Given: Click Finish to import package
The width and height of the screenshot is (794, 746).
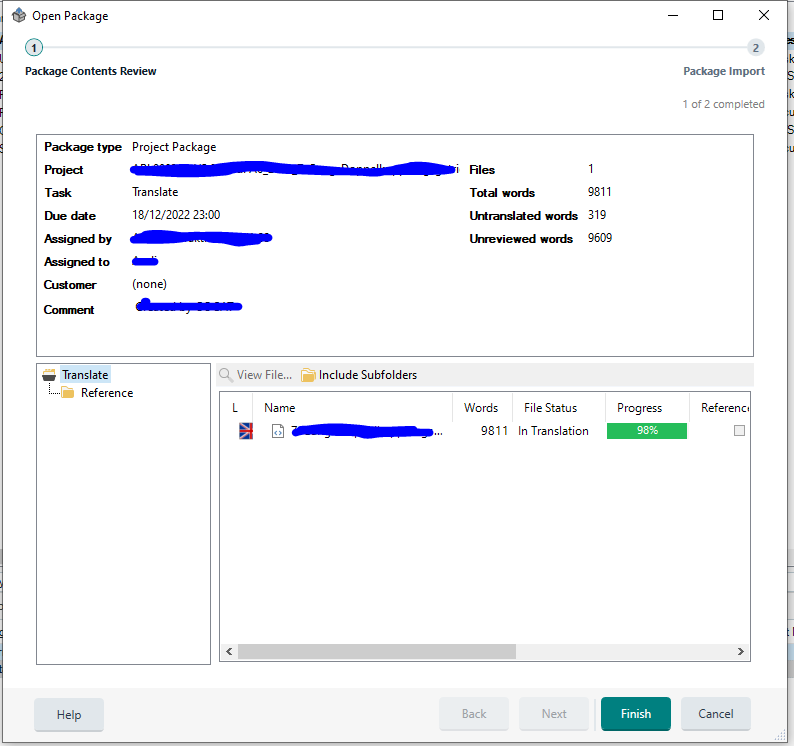Looking at the screenshot, I should point(636,714).
